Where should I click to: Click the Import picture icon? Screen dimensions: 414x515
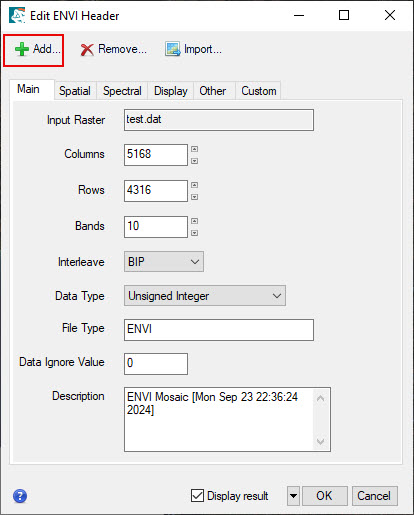(x=173, y=49)
